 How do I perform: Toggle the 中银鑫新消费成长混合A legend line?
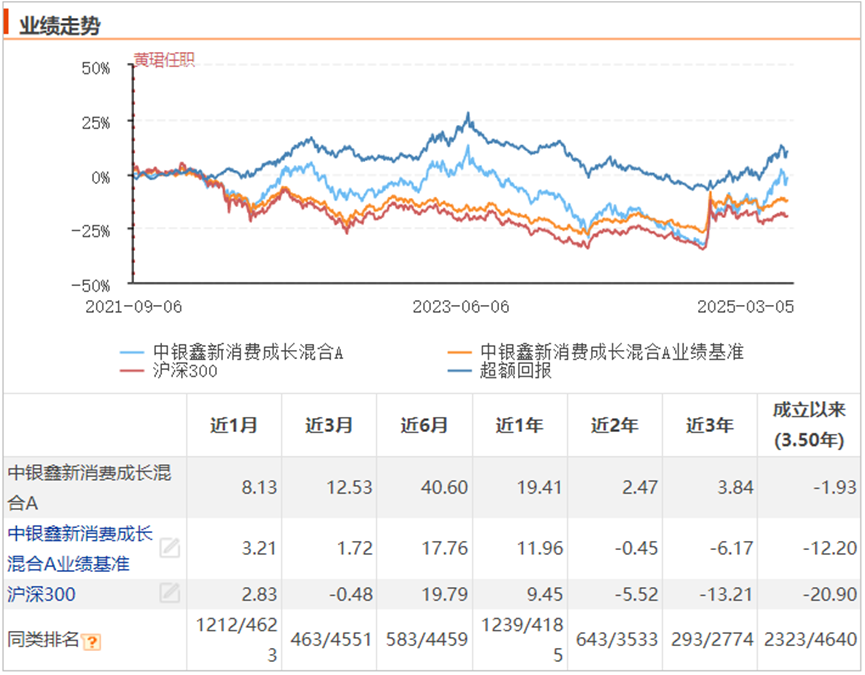(x=232, y=352)
